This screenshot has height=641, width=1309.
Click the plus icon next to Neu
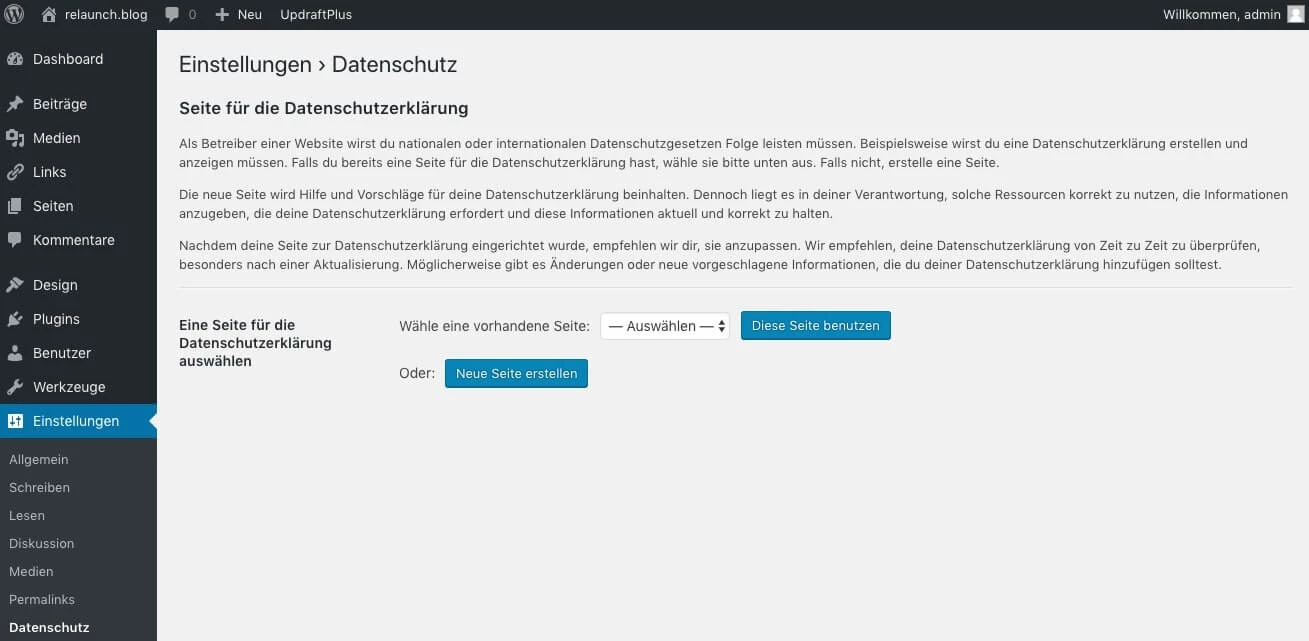pyautogui.click(x=222, y=15)
